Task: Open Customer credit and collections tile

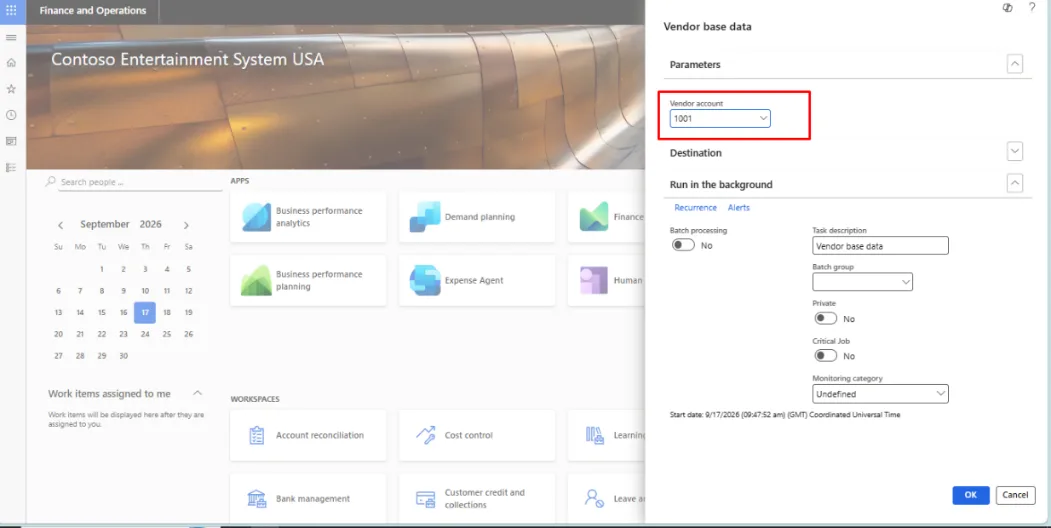Action: [x=477, y=499]
